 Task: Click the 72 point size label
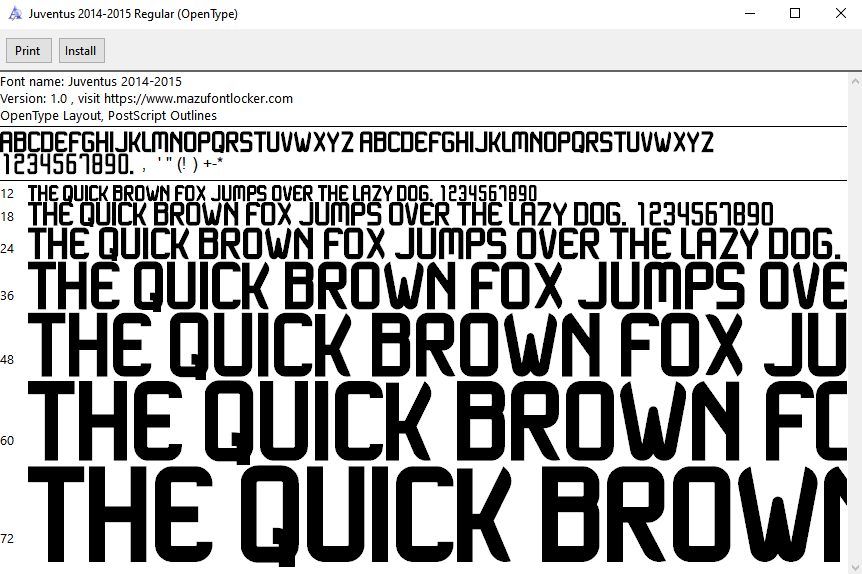tap(7, 539)
